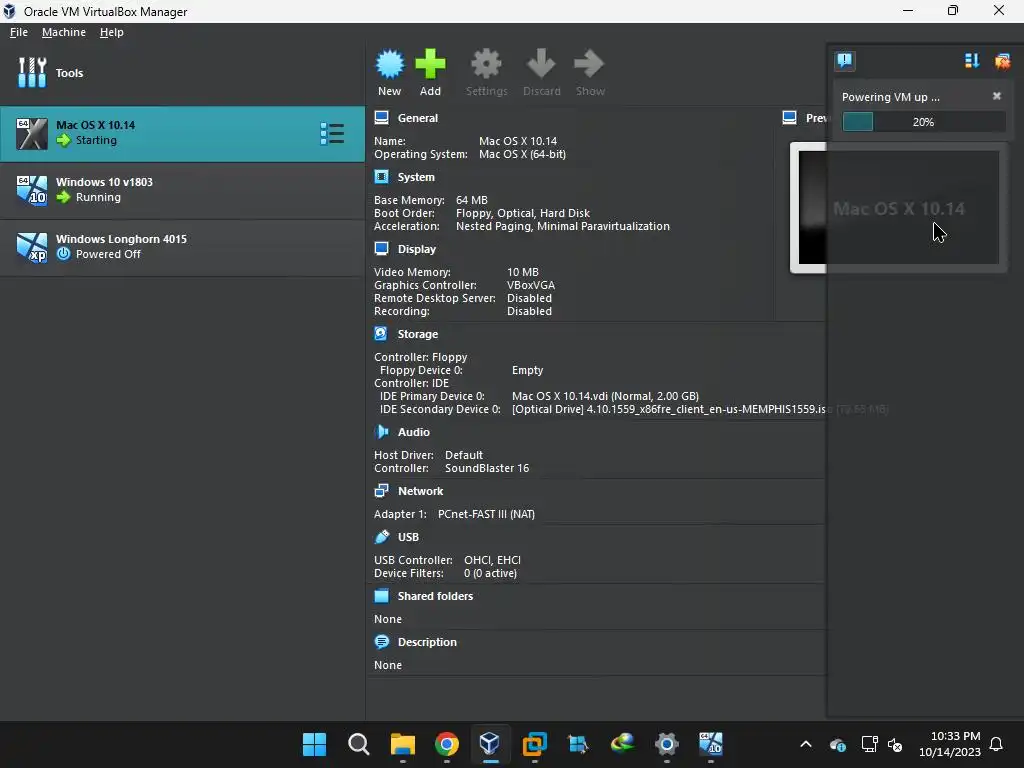Image resolution: width=1024 pixels, height=768 pixels.
Task: Open the notifications bell in tray
Action: point(997,744)
